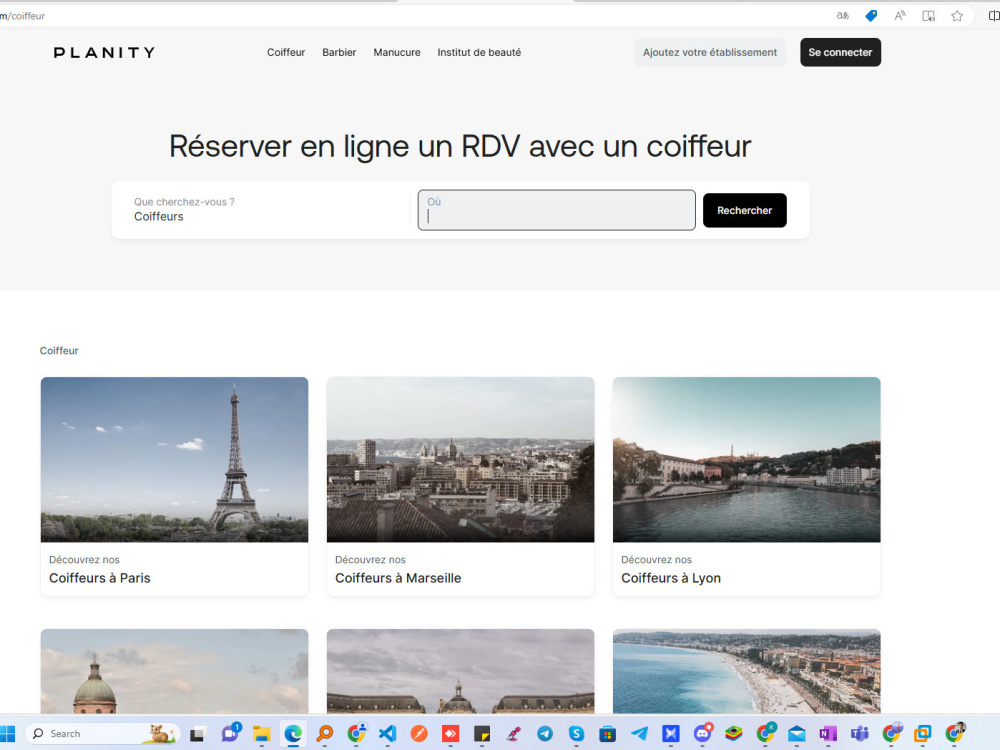The width and height of the screenshot is (1000, 750).
Task: Open OneNote from the taskbar
Action: tap(828, 734)
